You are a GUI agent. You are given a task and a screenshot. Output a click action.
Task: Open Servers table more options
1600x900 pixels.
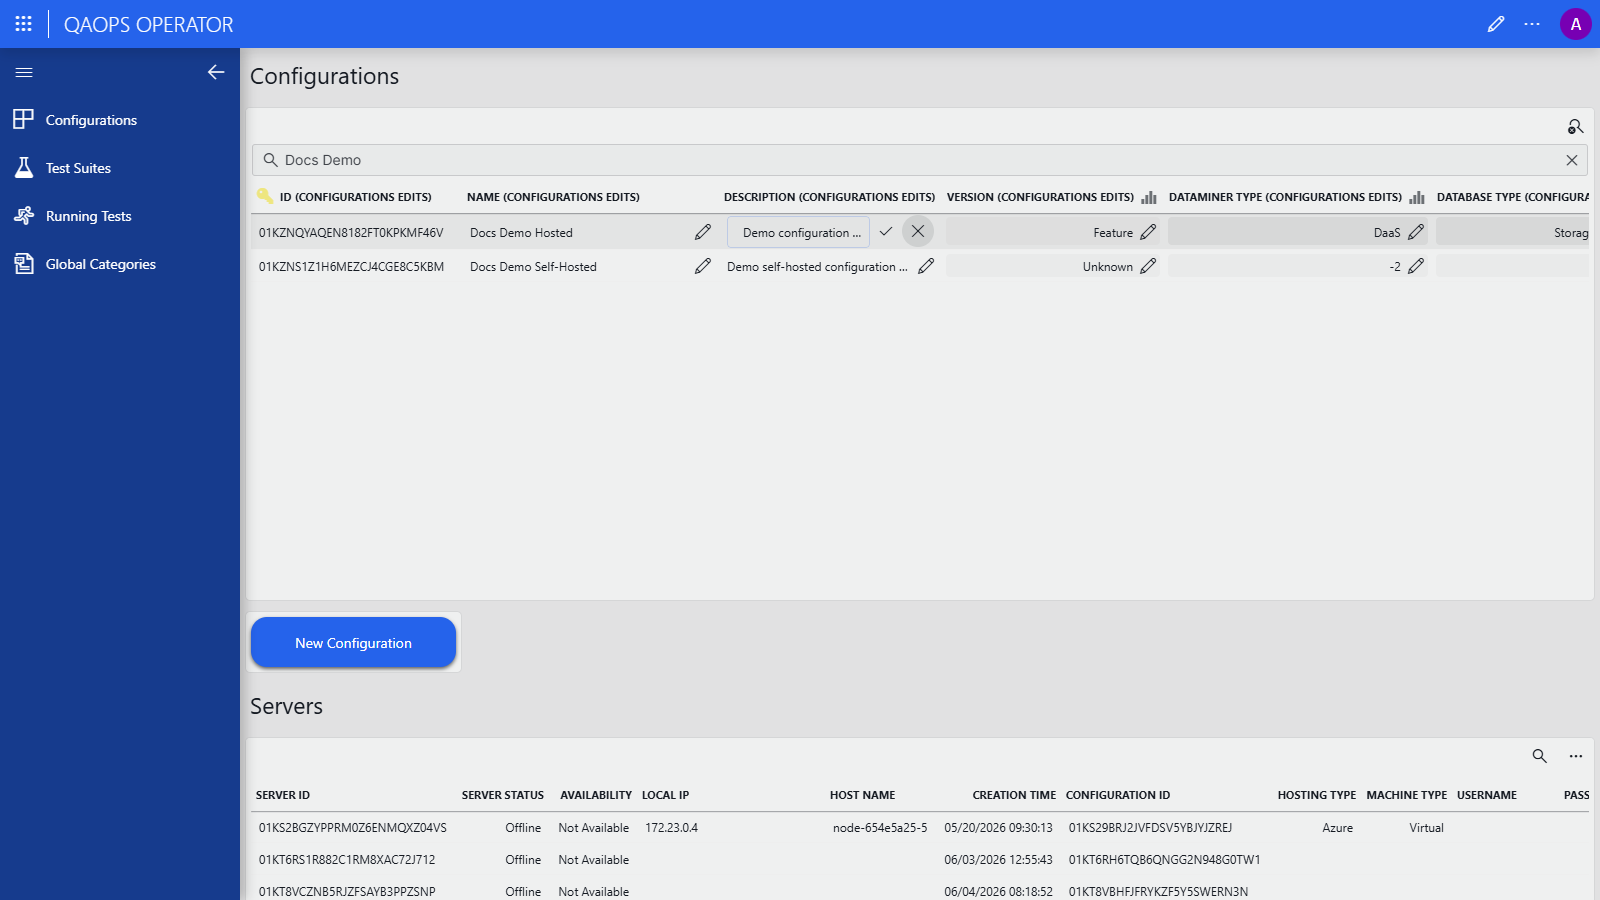[1576, 756]
